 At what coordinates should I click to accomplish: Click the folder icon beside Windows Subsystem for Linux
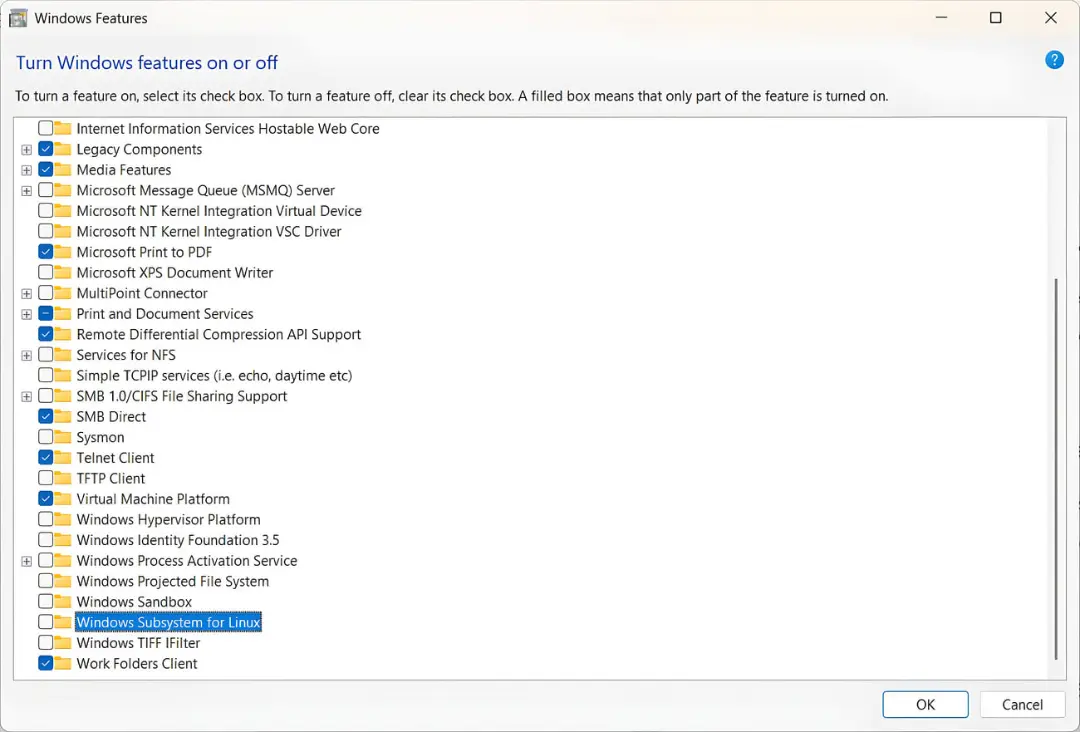point(63,622)
